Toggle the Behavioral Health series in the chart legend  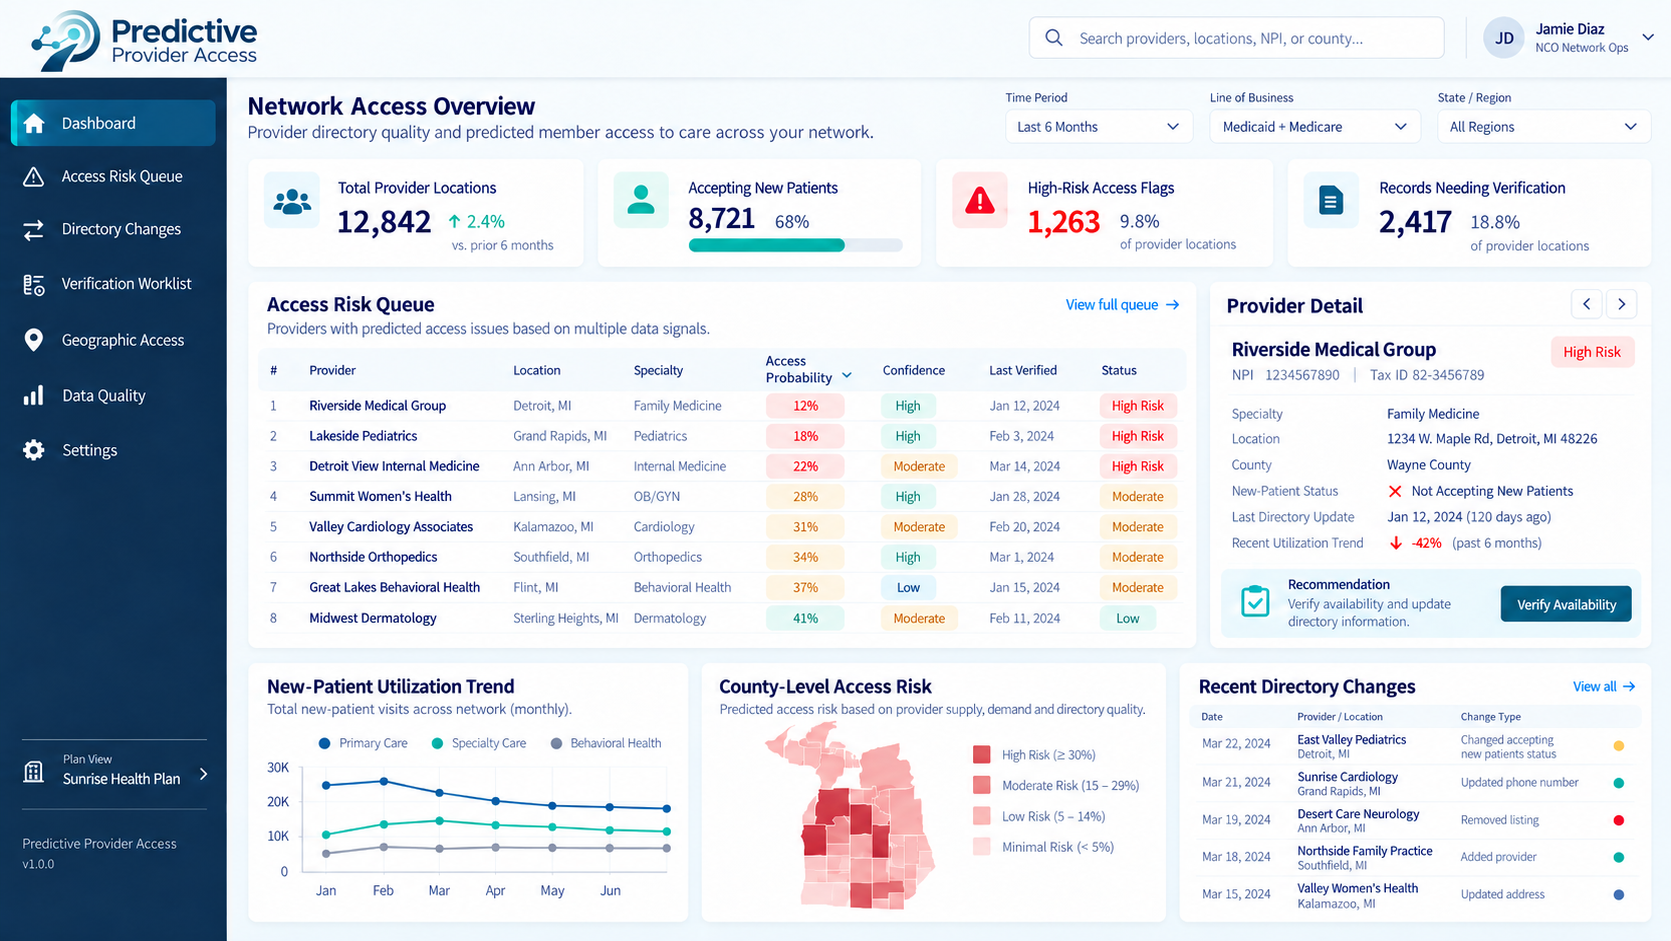[606, 743]
